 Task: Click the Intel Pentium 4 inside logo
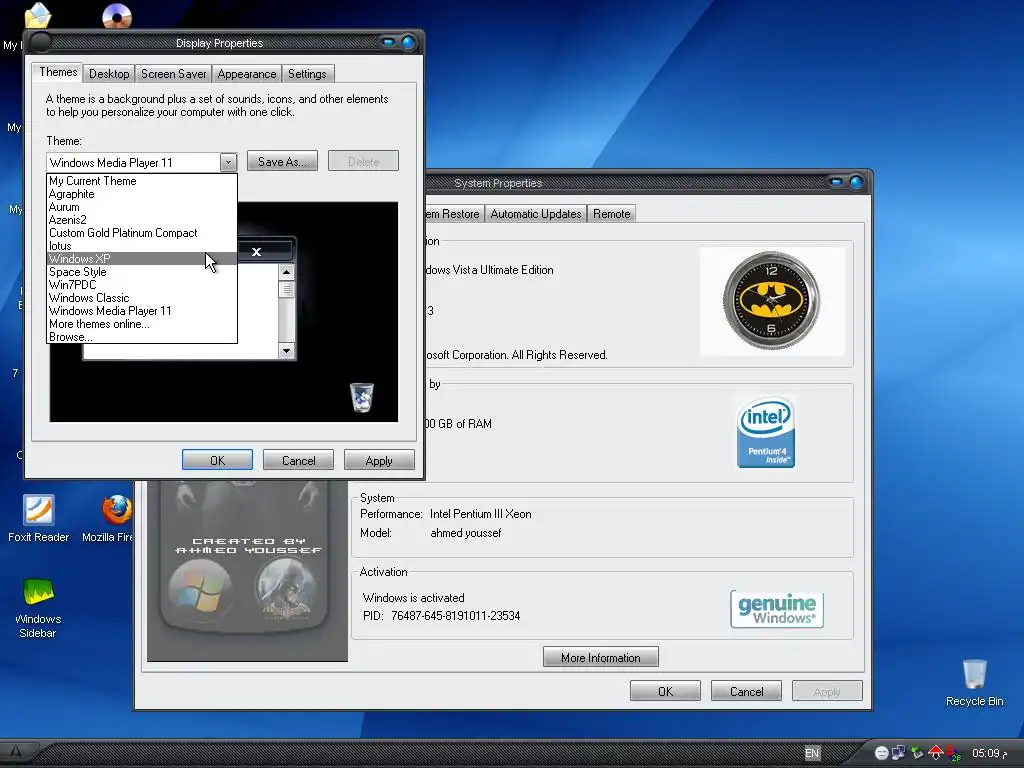pyautogui.click(x=765, y=432)
